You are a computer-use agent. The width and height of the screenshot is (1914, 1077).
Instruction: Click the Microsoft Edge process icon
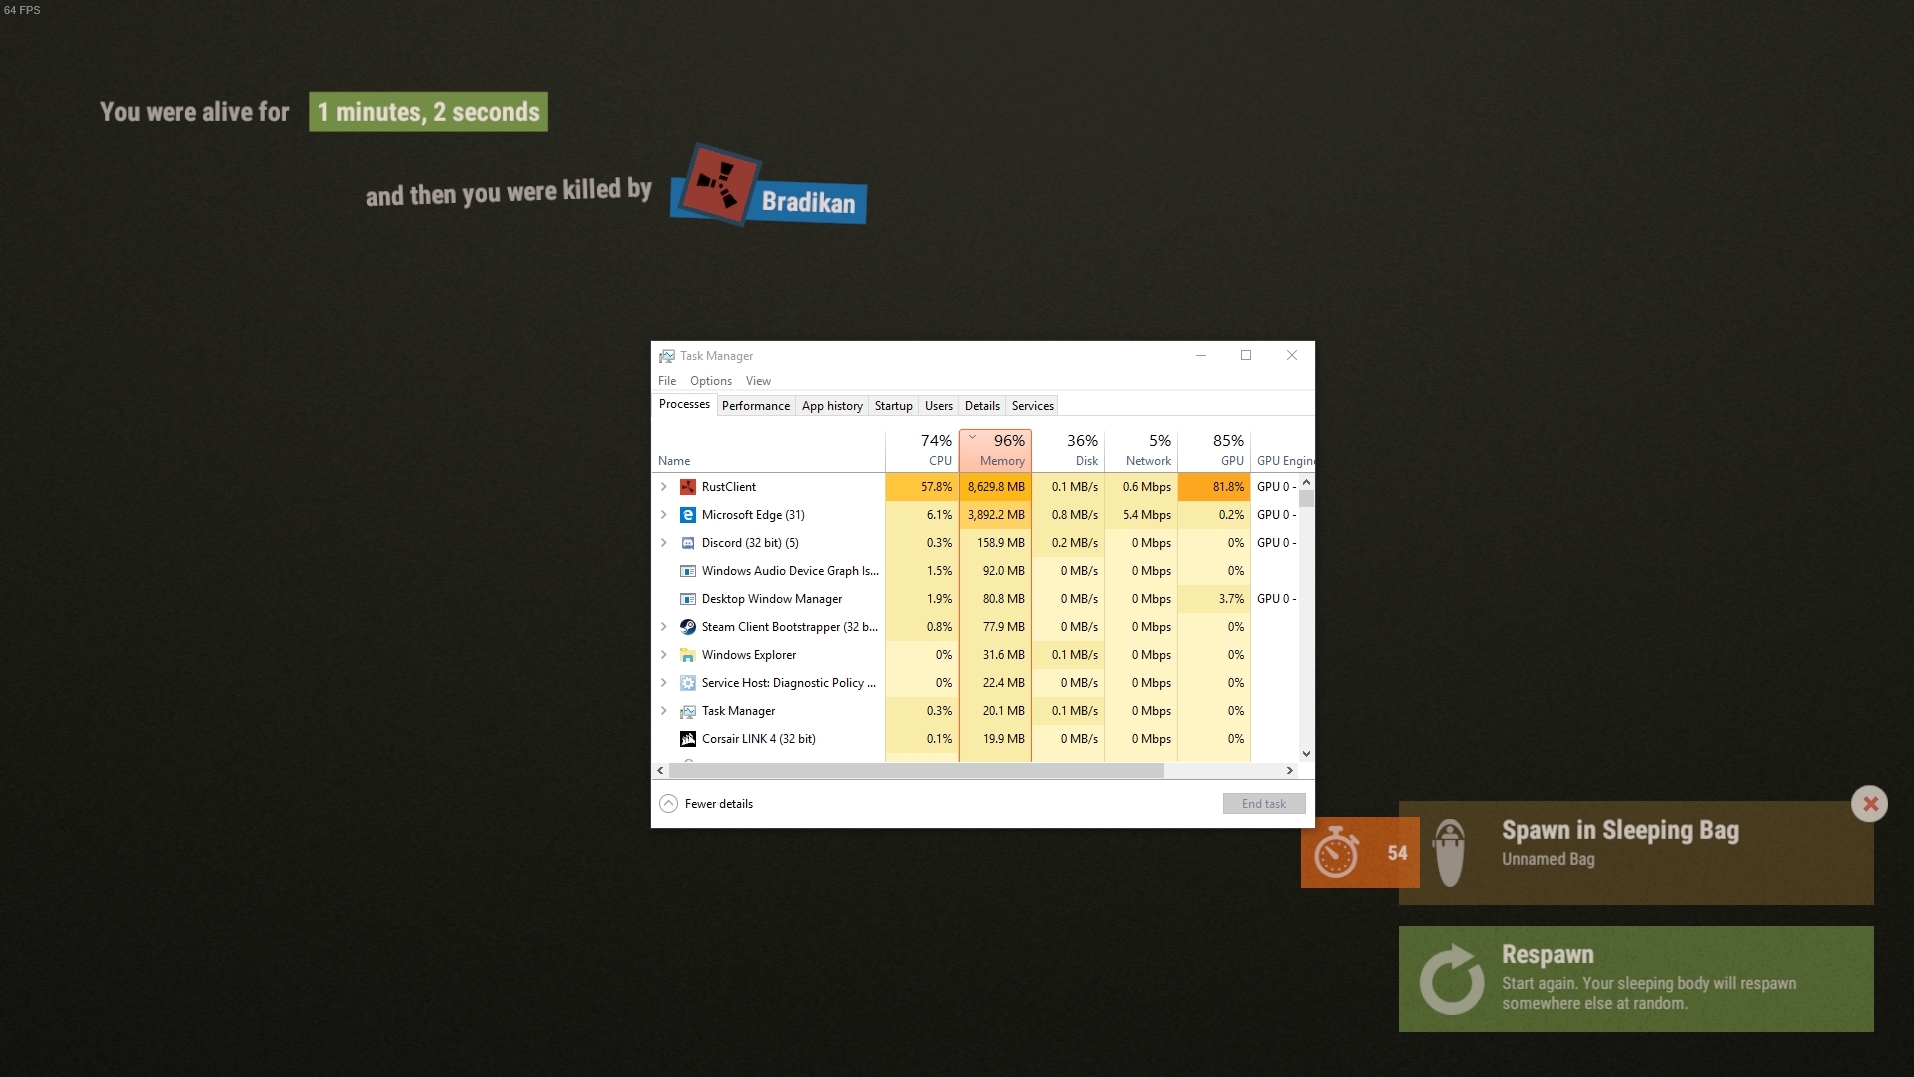tap(688, 515)
